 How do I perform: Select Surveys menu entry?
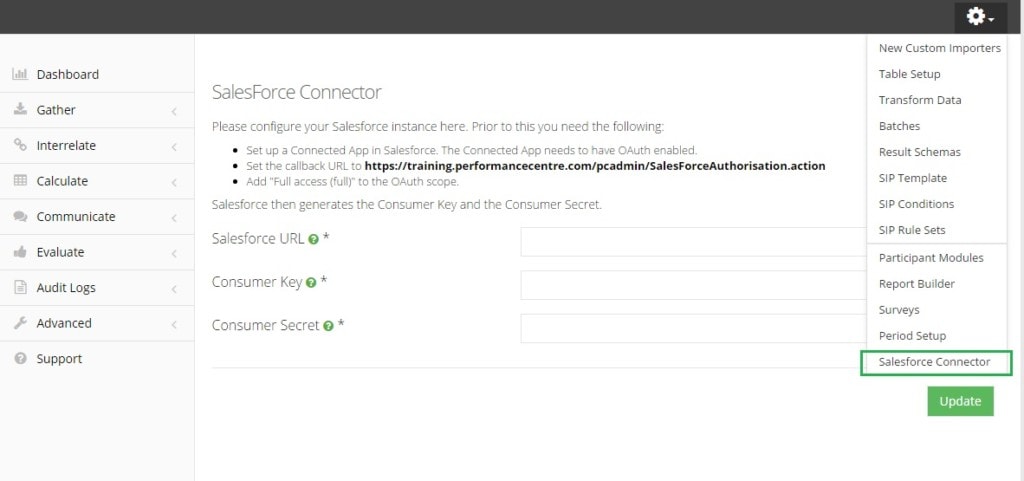(x=899, y=310)
